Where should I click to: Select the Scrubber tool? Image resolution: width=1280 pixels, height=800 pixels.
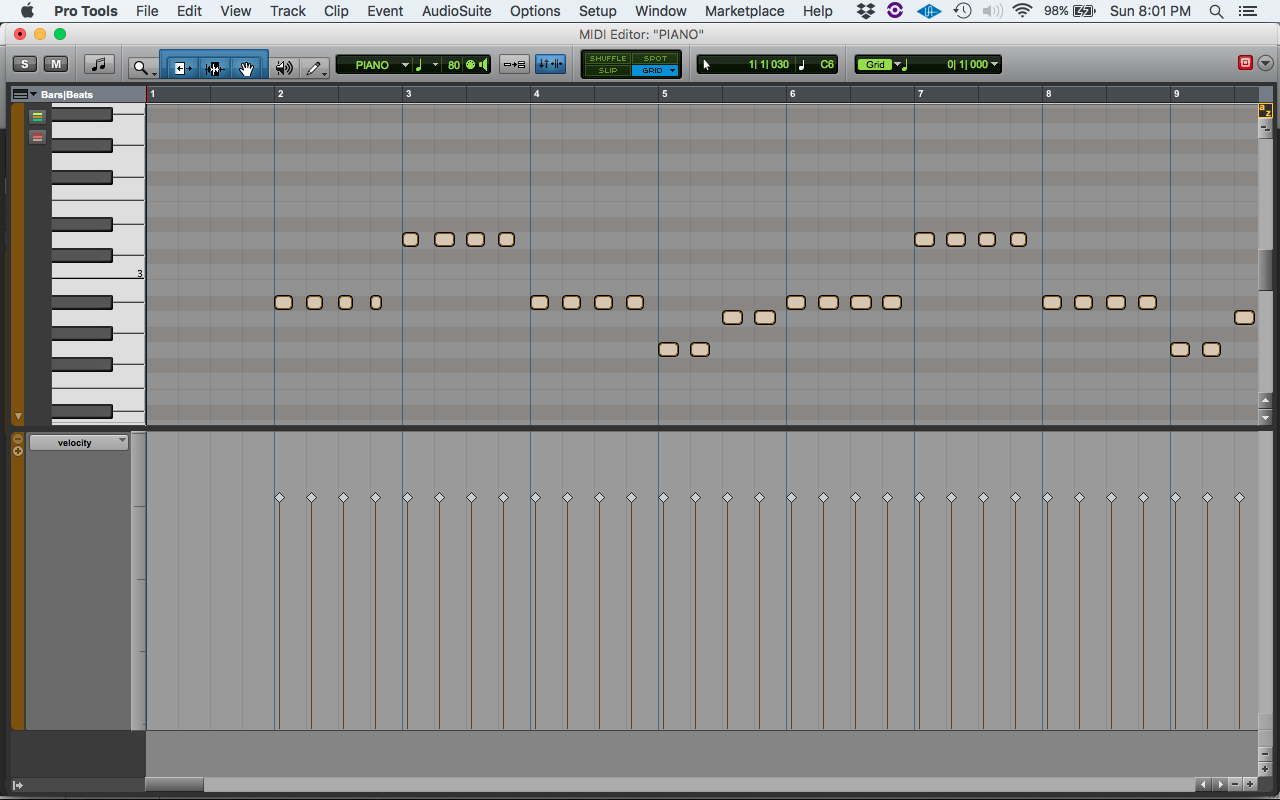click(x=283, y=67)
